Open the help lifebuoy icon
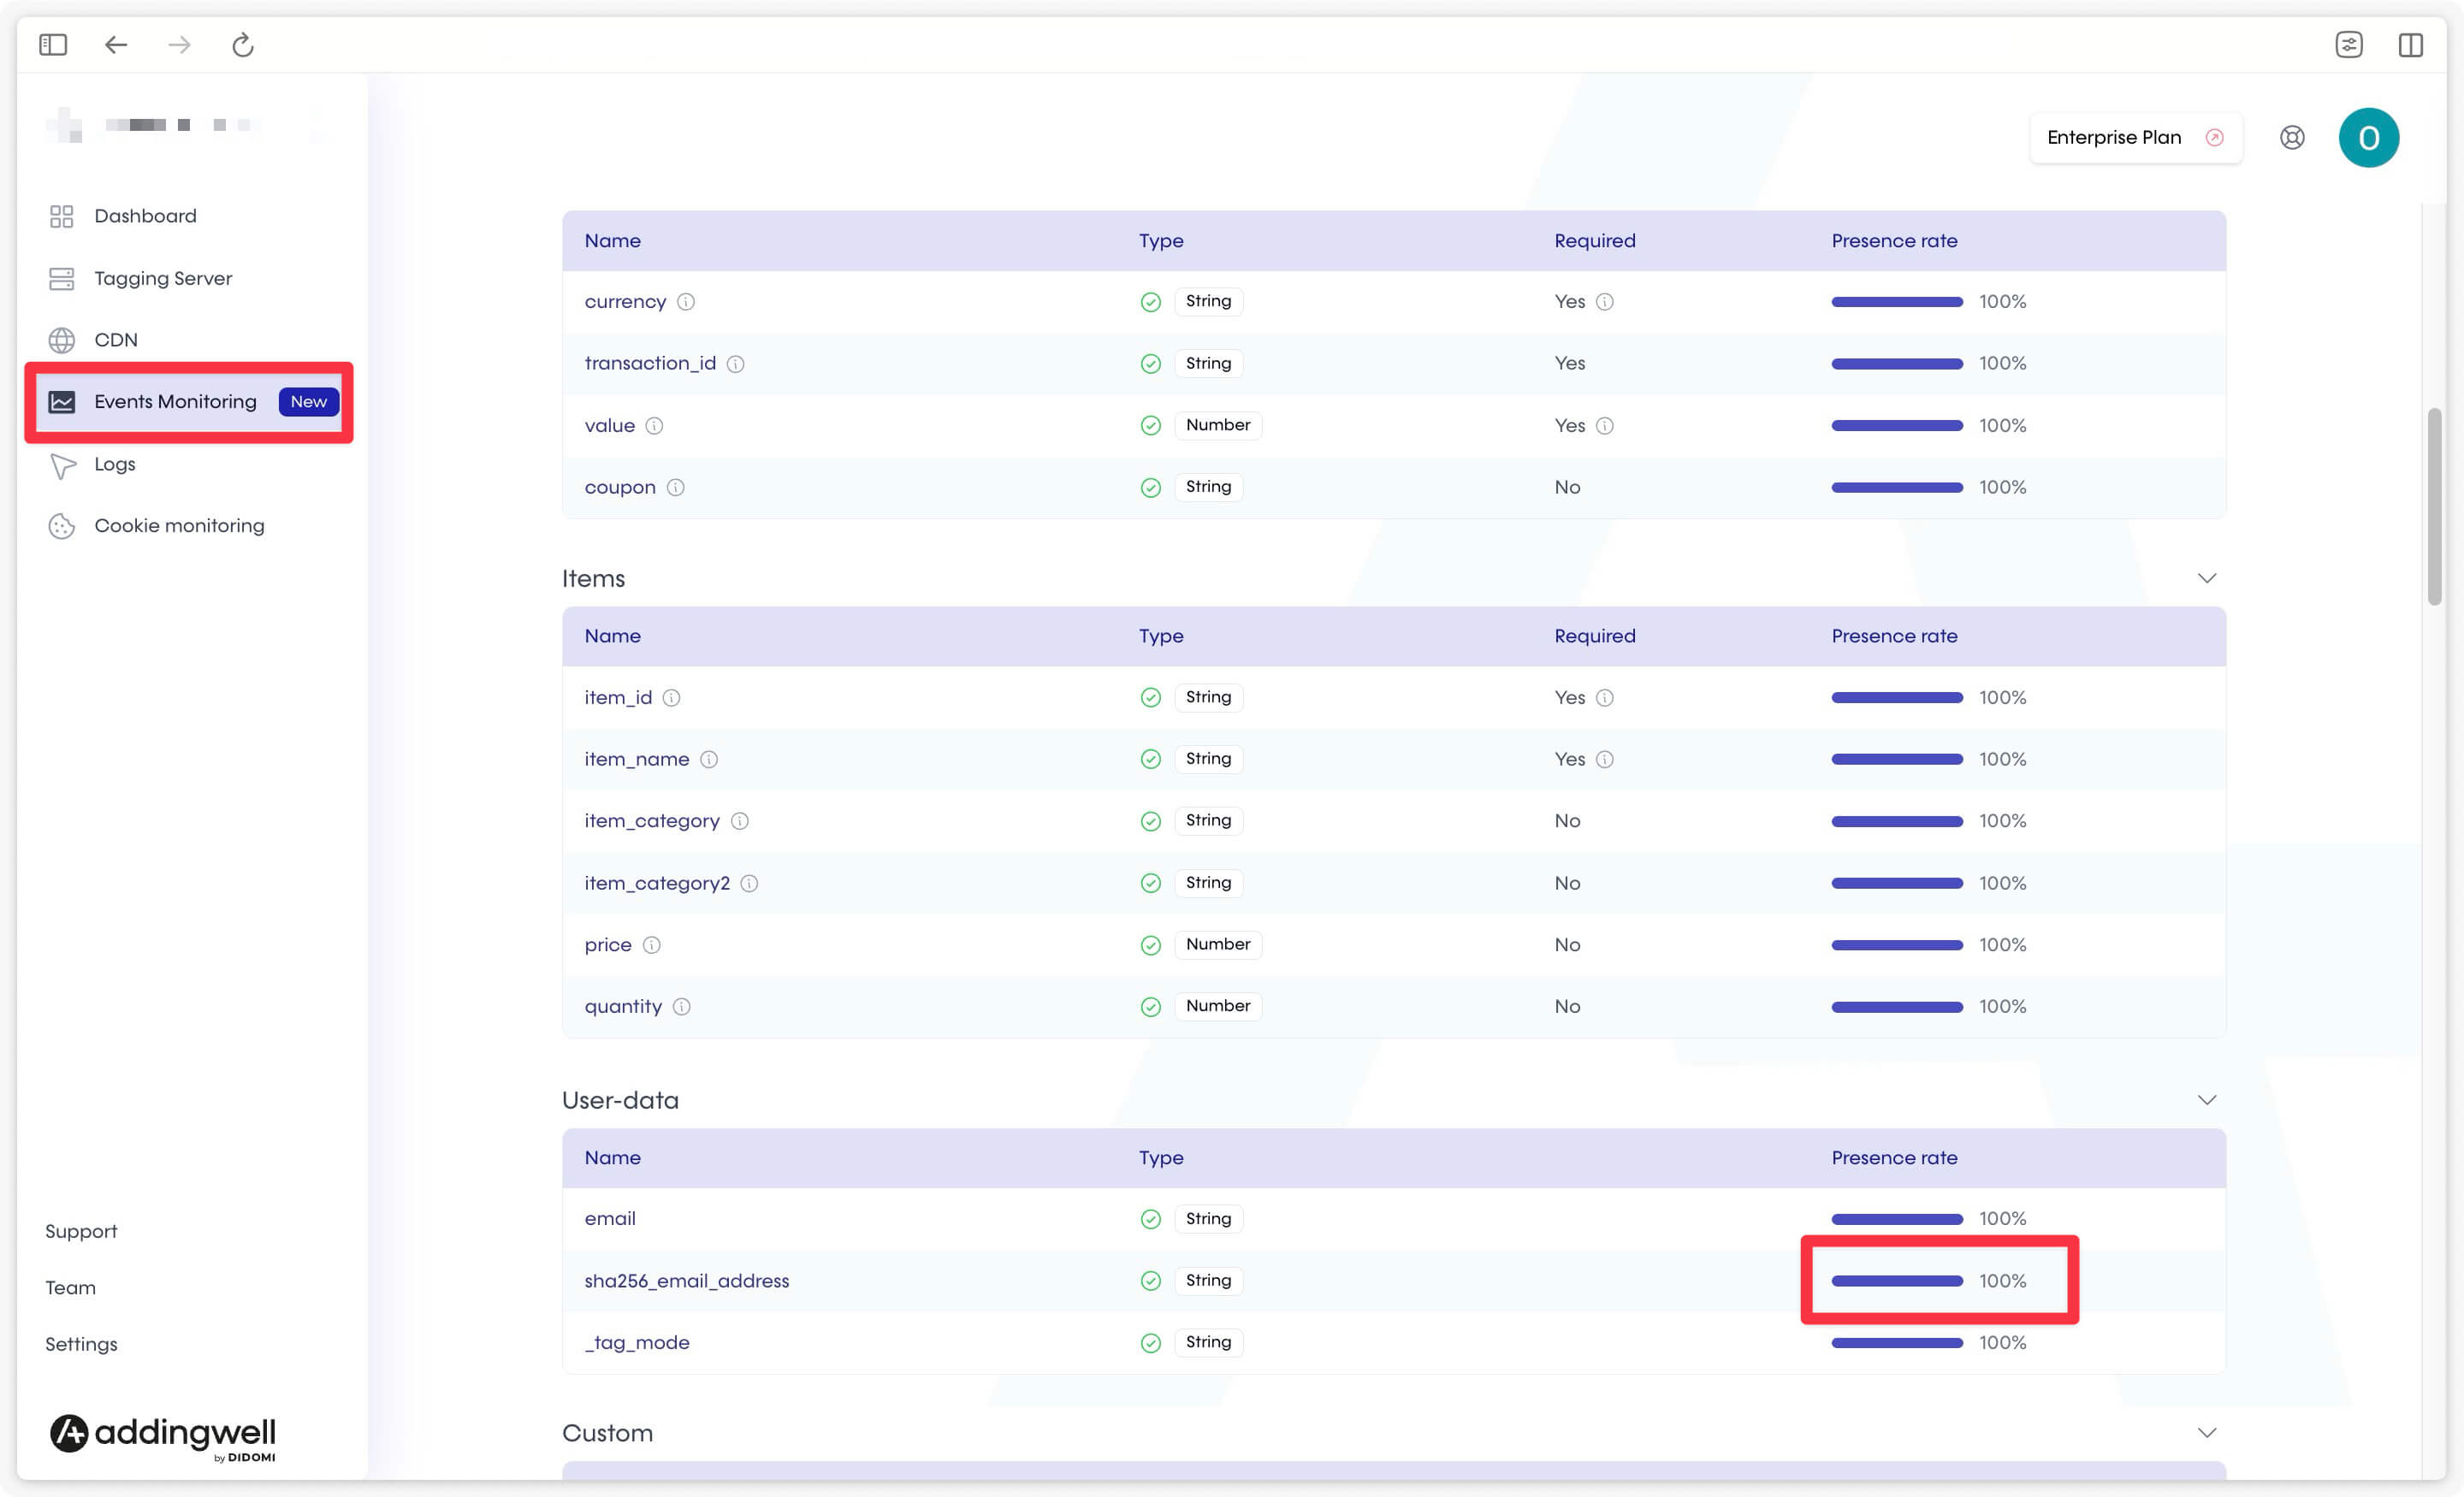 pyautogui.click(x=2292, y=138)
